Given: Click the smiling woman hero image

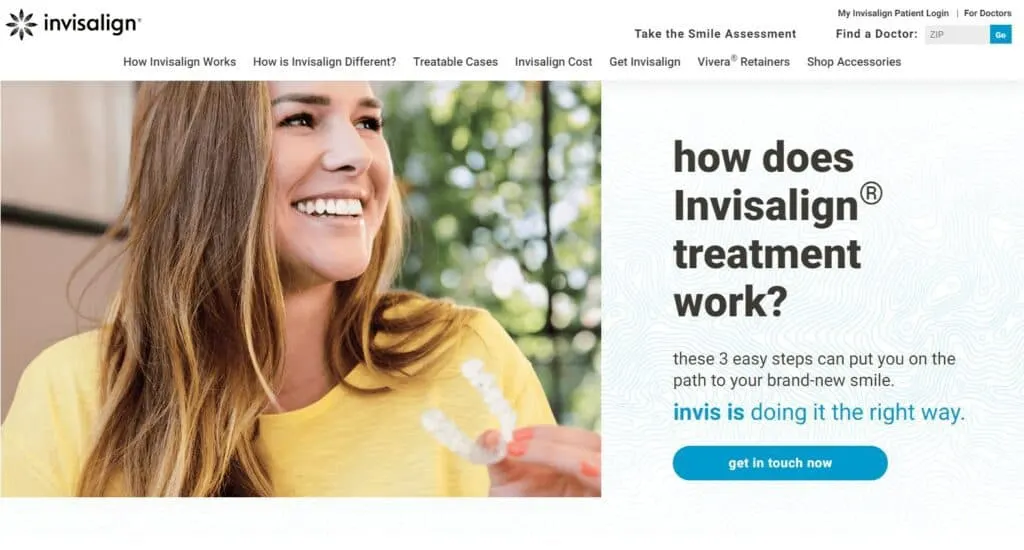Looking at the screenshot, I should [300, 289].
